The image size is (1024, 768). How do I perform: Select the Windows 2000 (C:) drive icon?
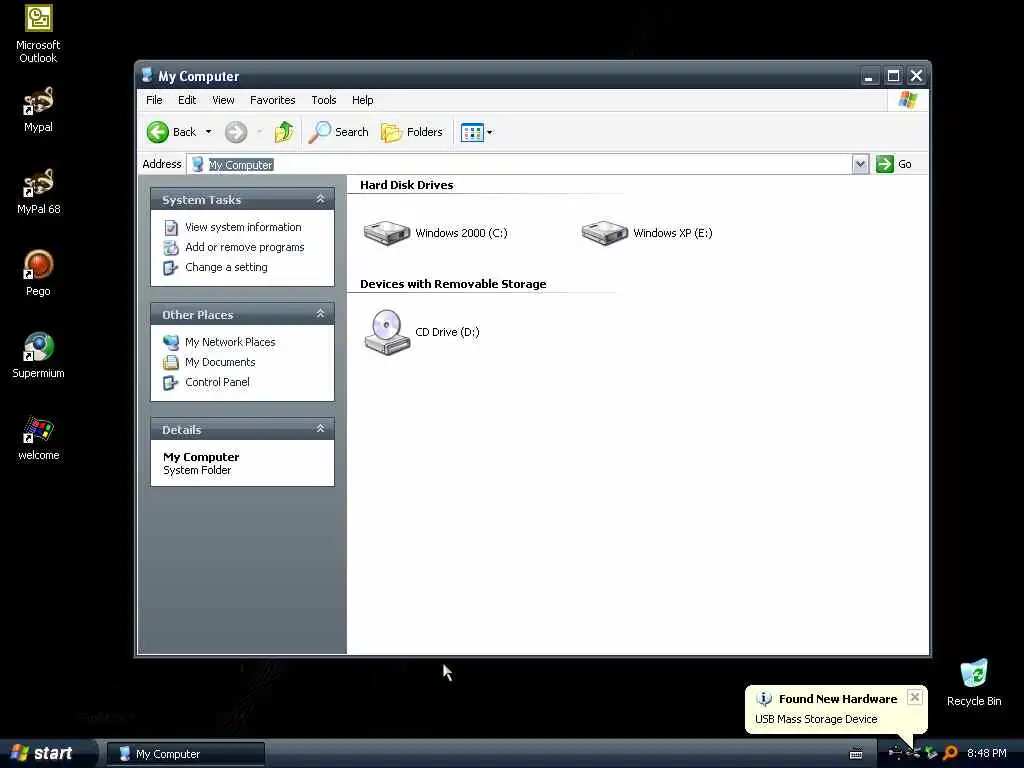(x=387, y=233)
